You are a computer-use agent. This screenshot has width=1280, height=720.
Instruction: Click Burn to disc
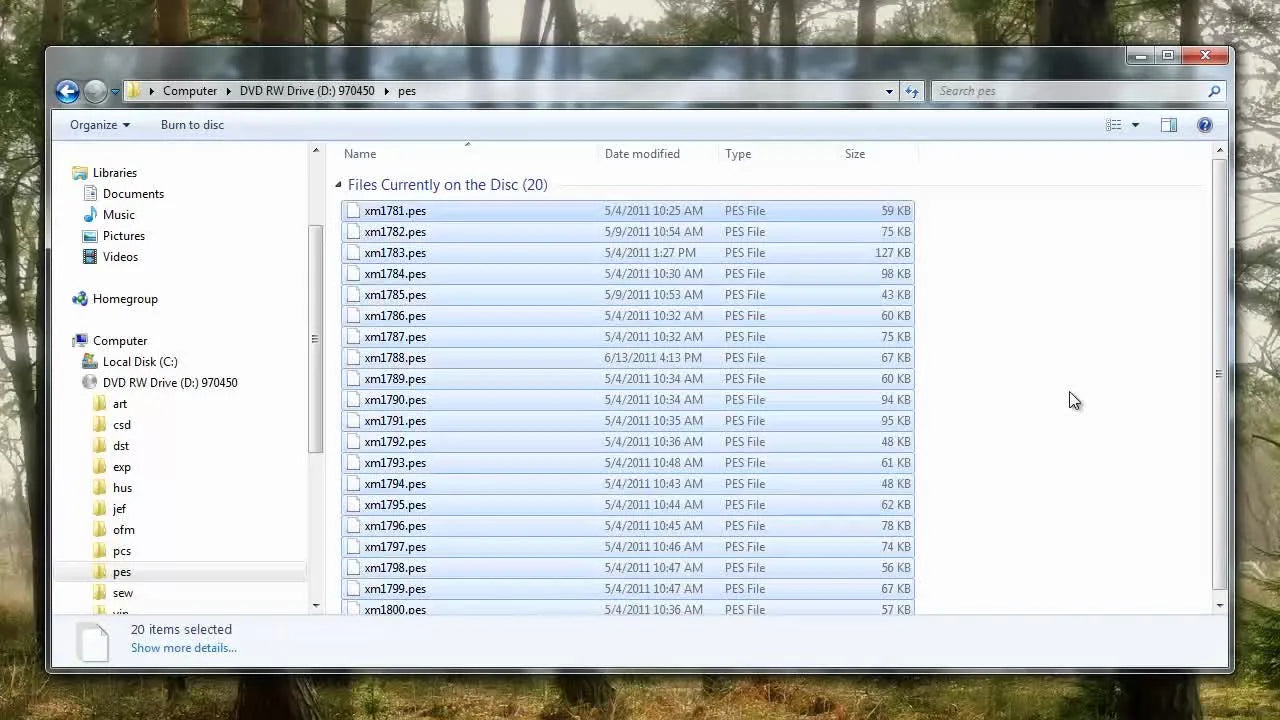point(192,125)
